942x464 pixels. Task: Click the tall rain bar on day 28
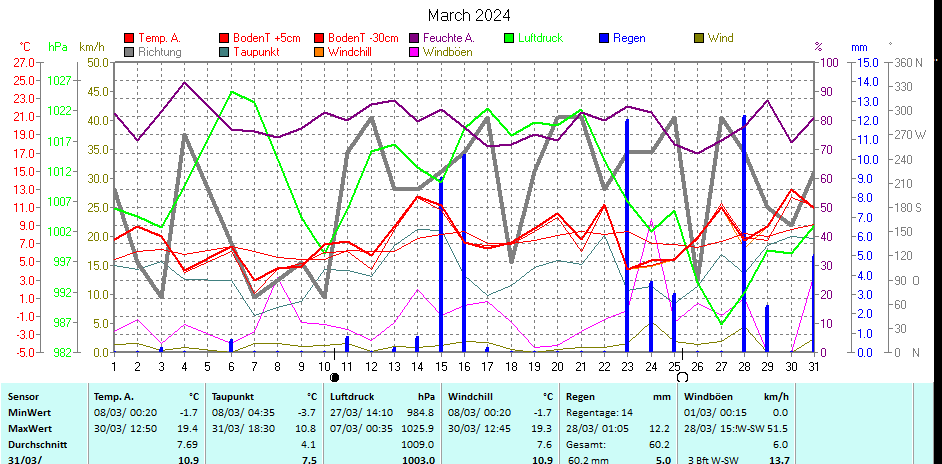744,233
